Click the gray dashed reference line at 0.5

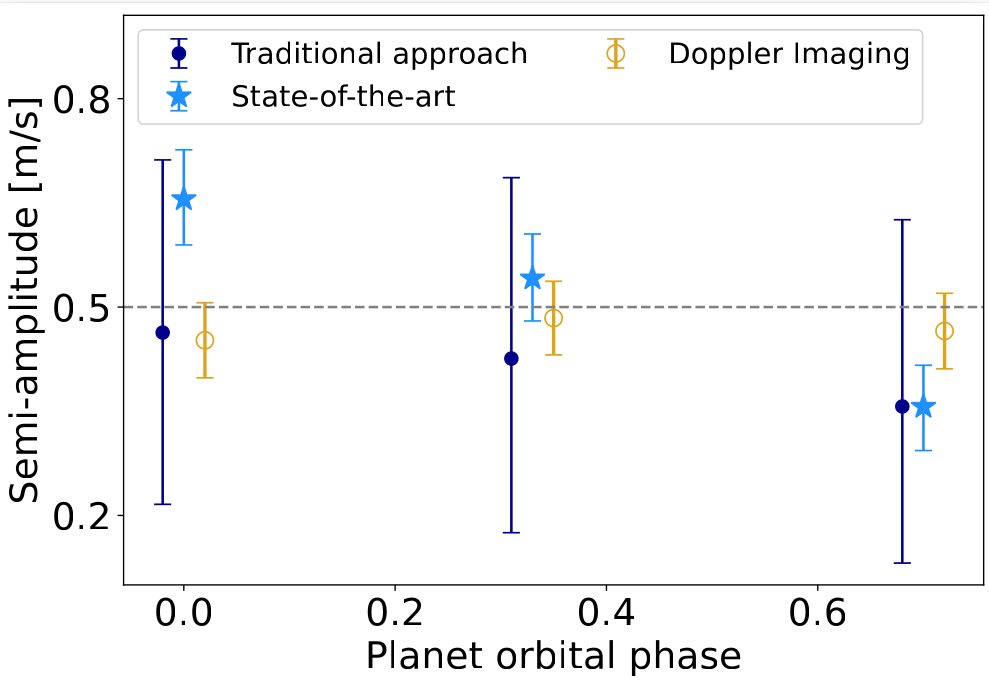point(700,307)
